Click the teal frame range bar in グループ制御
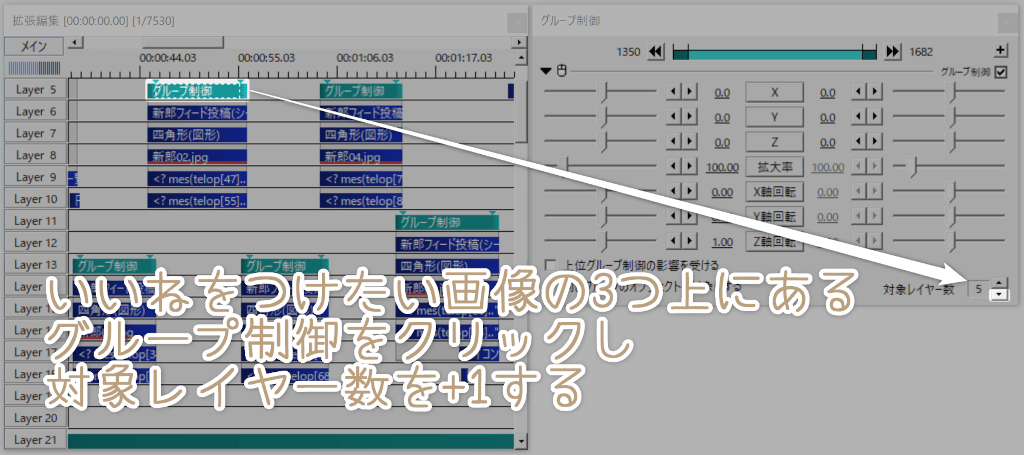Viewport: 1024px width, 455px height. [774, 52]
